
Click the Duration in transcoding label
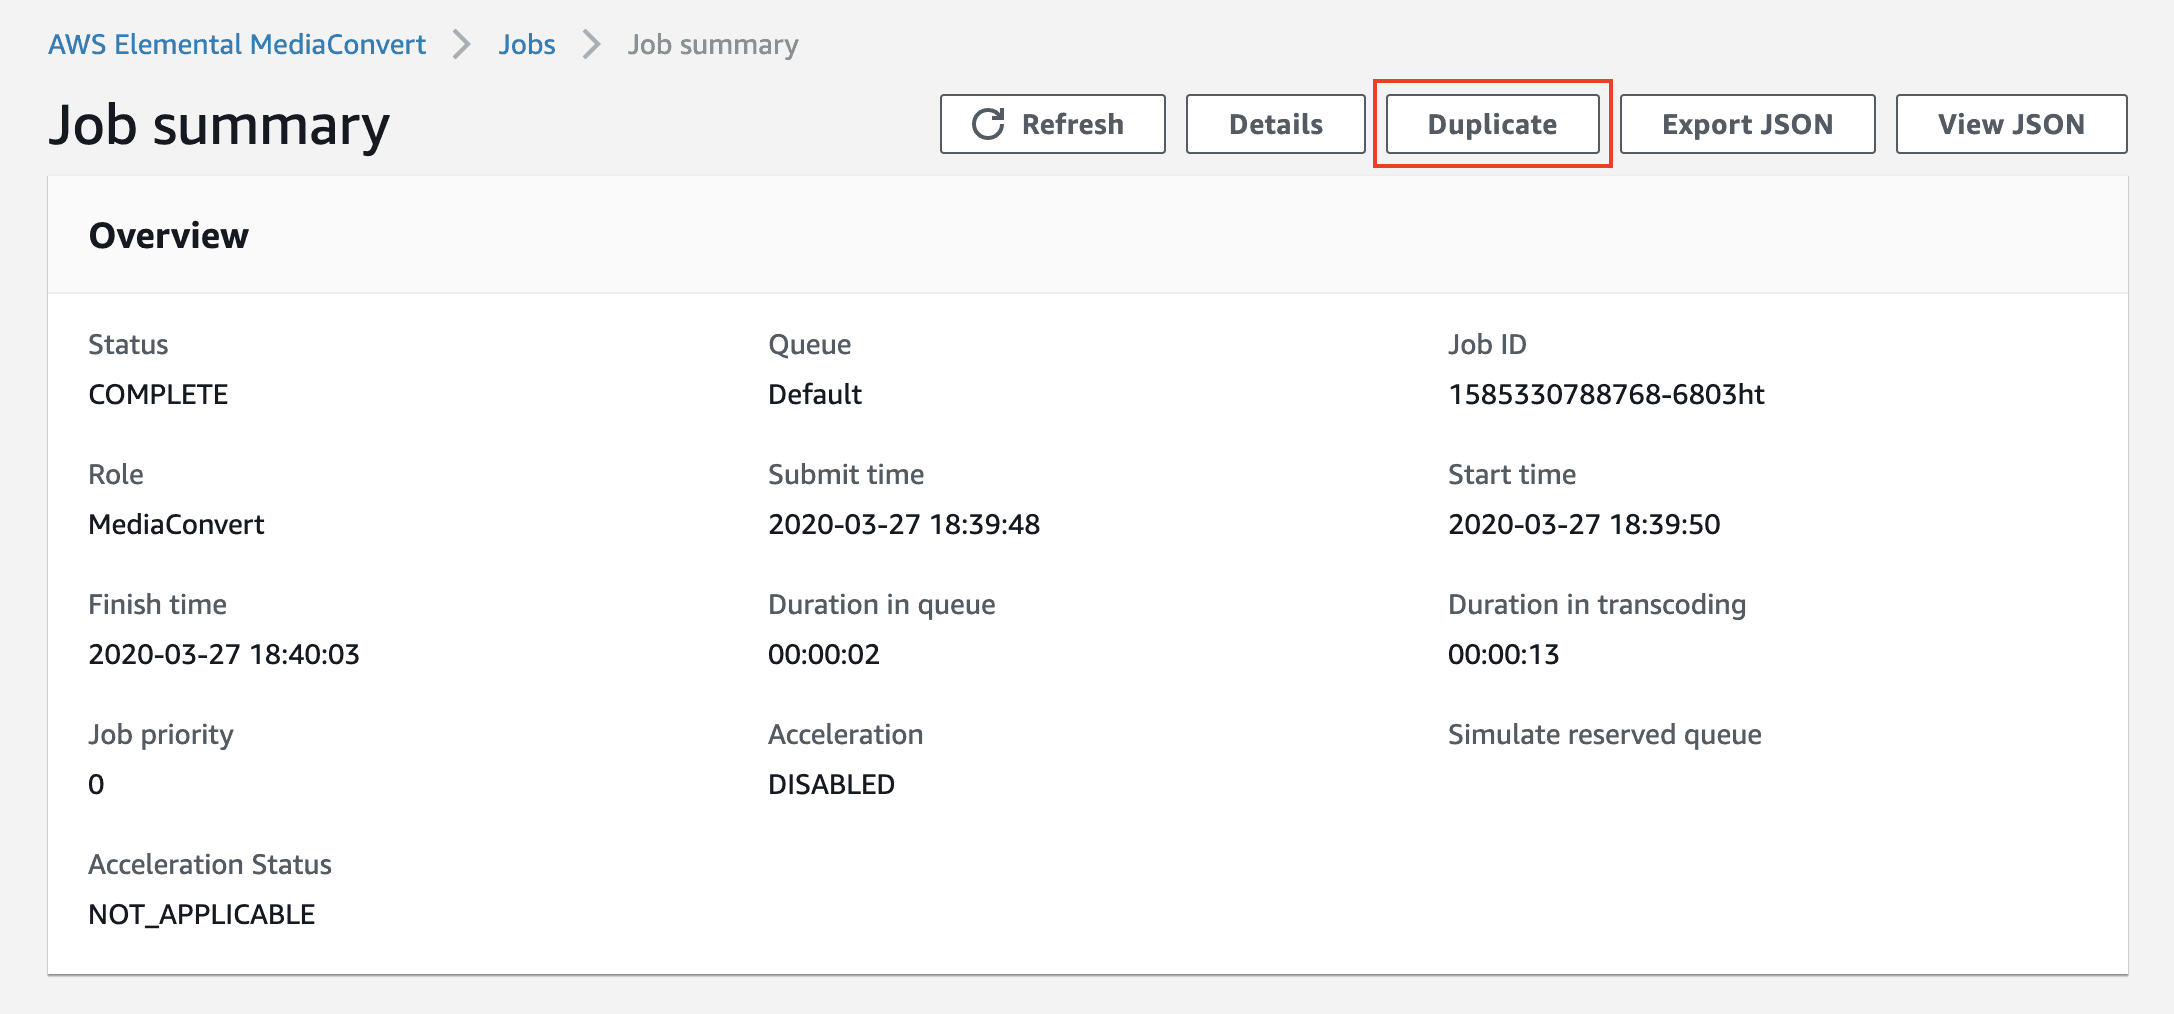(1597, 605)
